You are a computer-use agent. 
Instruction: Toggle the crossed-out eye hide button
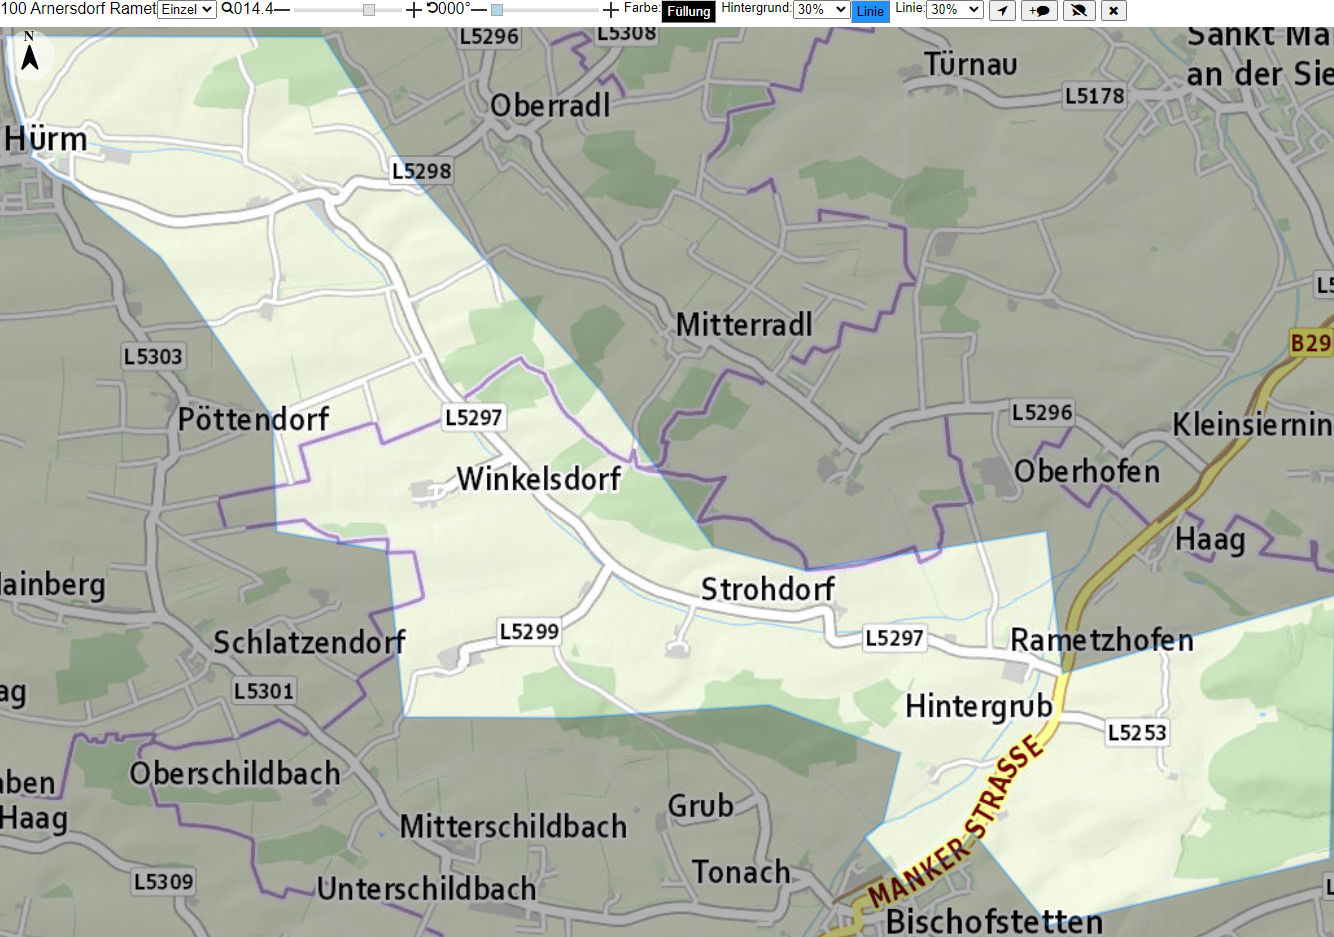click(x=1078, y=10)
